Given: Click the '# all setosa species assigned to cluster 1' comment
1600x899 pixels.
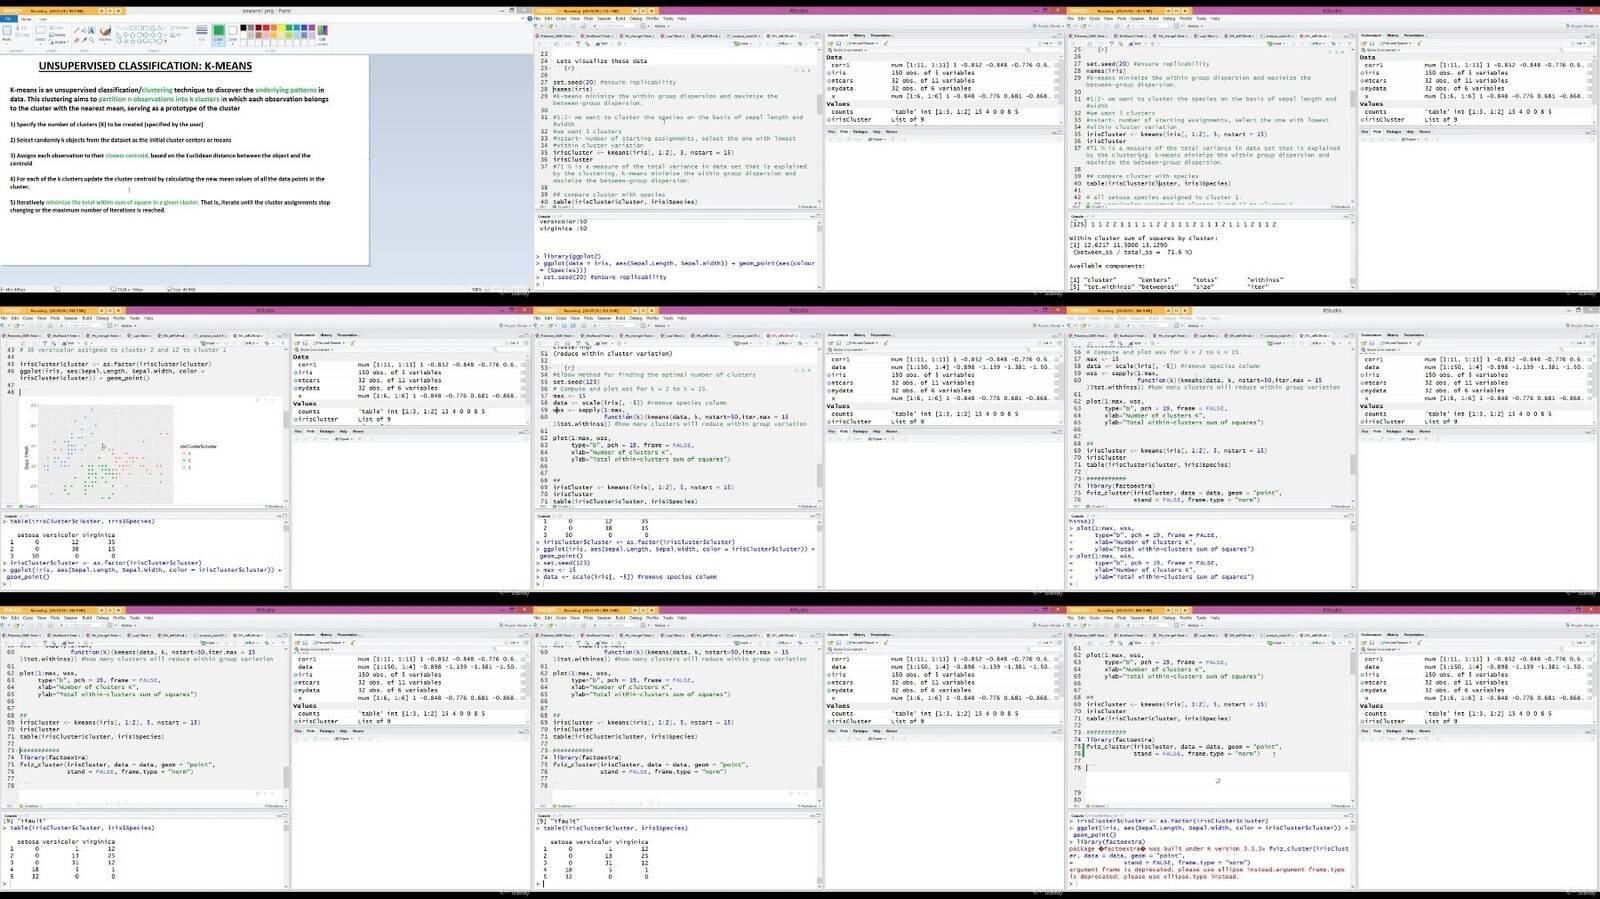Looking at the screenshot, I should (1164, 197).
